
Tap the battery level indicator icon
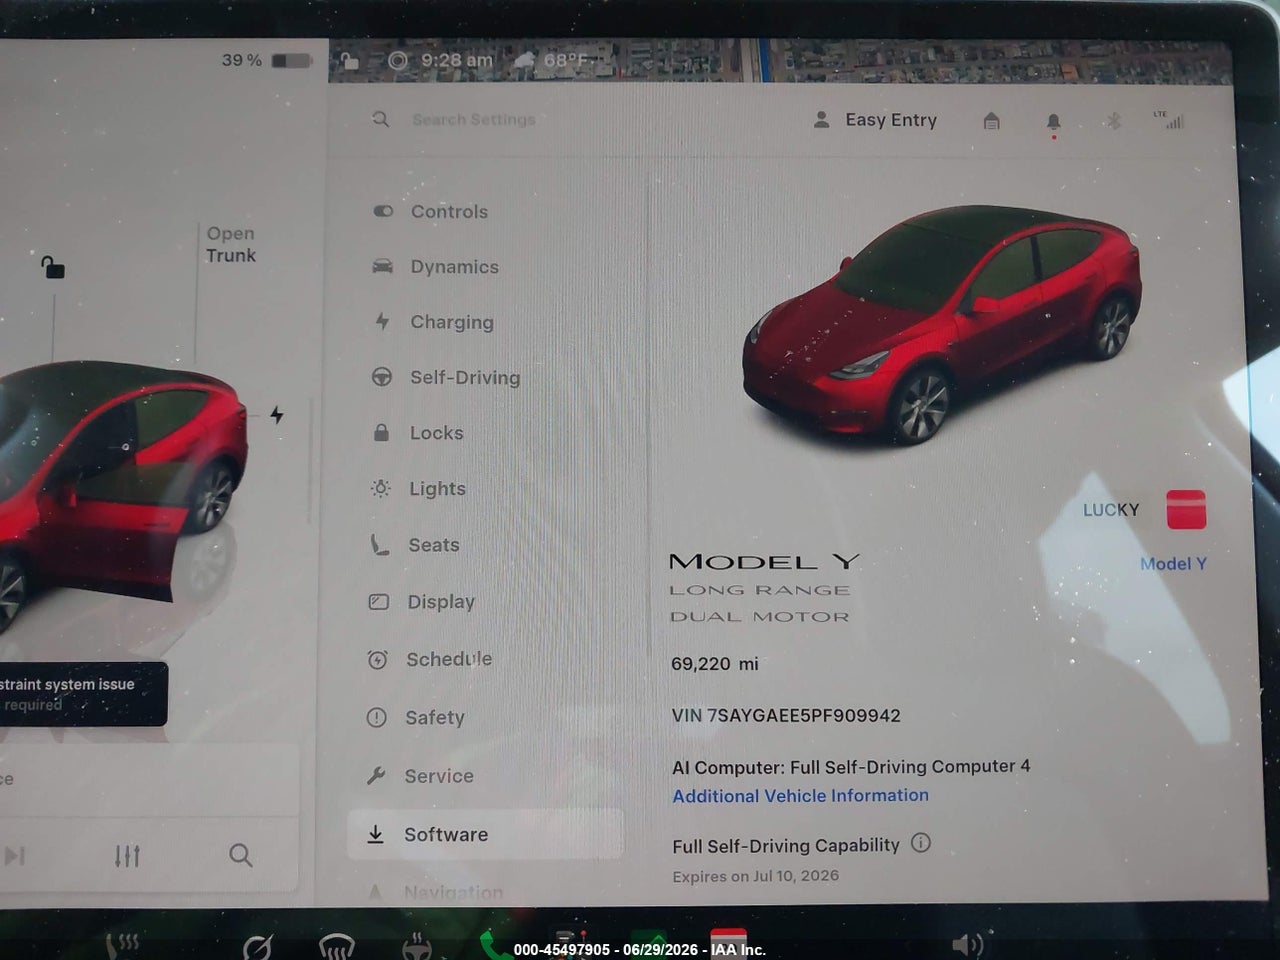292,61
